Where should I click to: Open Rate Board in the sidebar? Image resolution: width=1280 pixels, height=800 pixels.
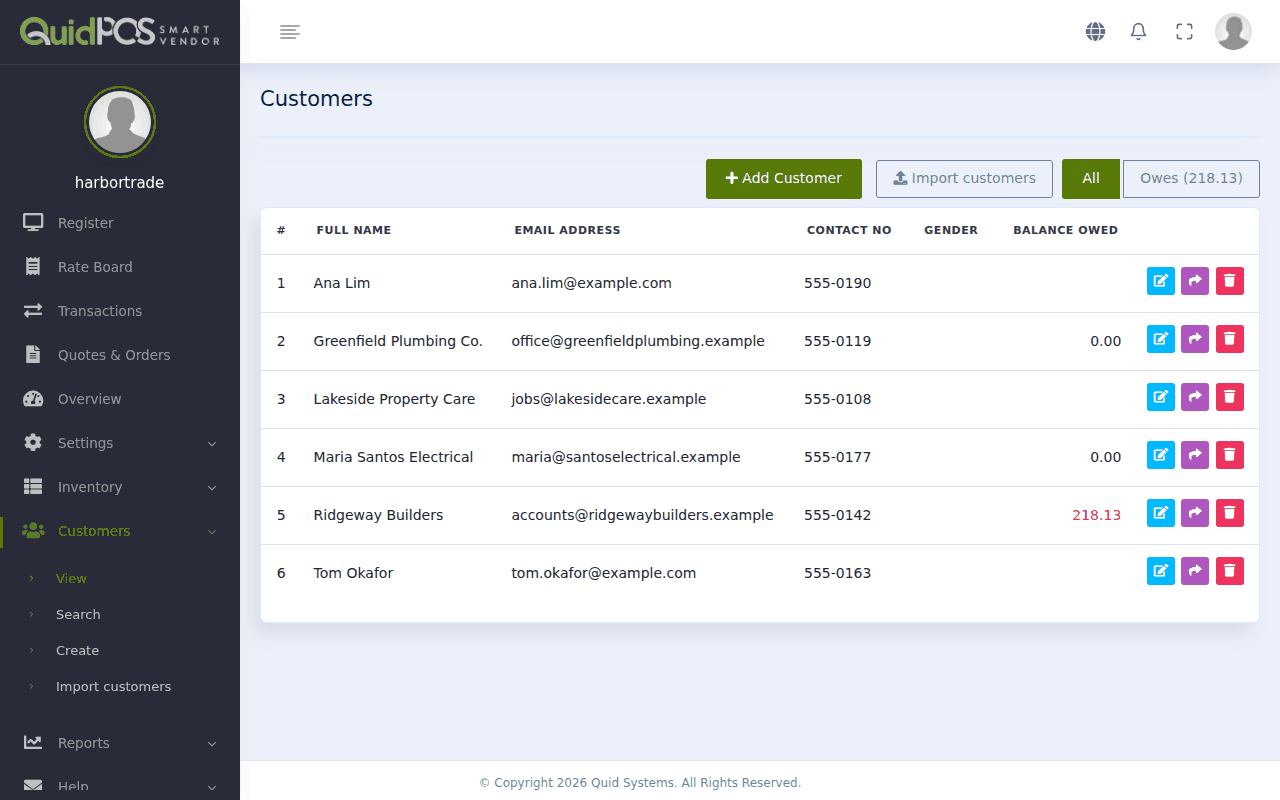[120, 267]
